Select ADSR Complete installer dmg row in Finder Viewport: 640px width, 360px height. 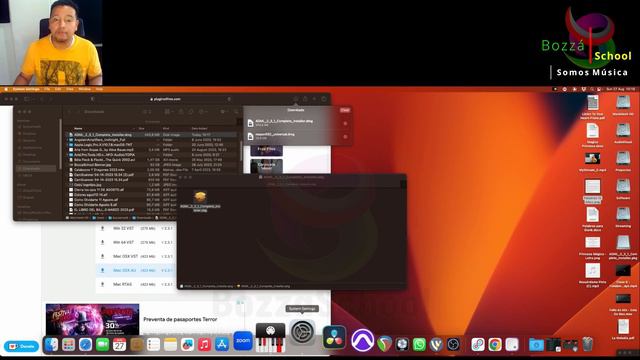click(x=152, y=134)
